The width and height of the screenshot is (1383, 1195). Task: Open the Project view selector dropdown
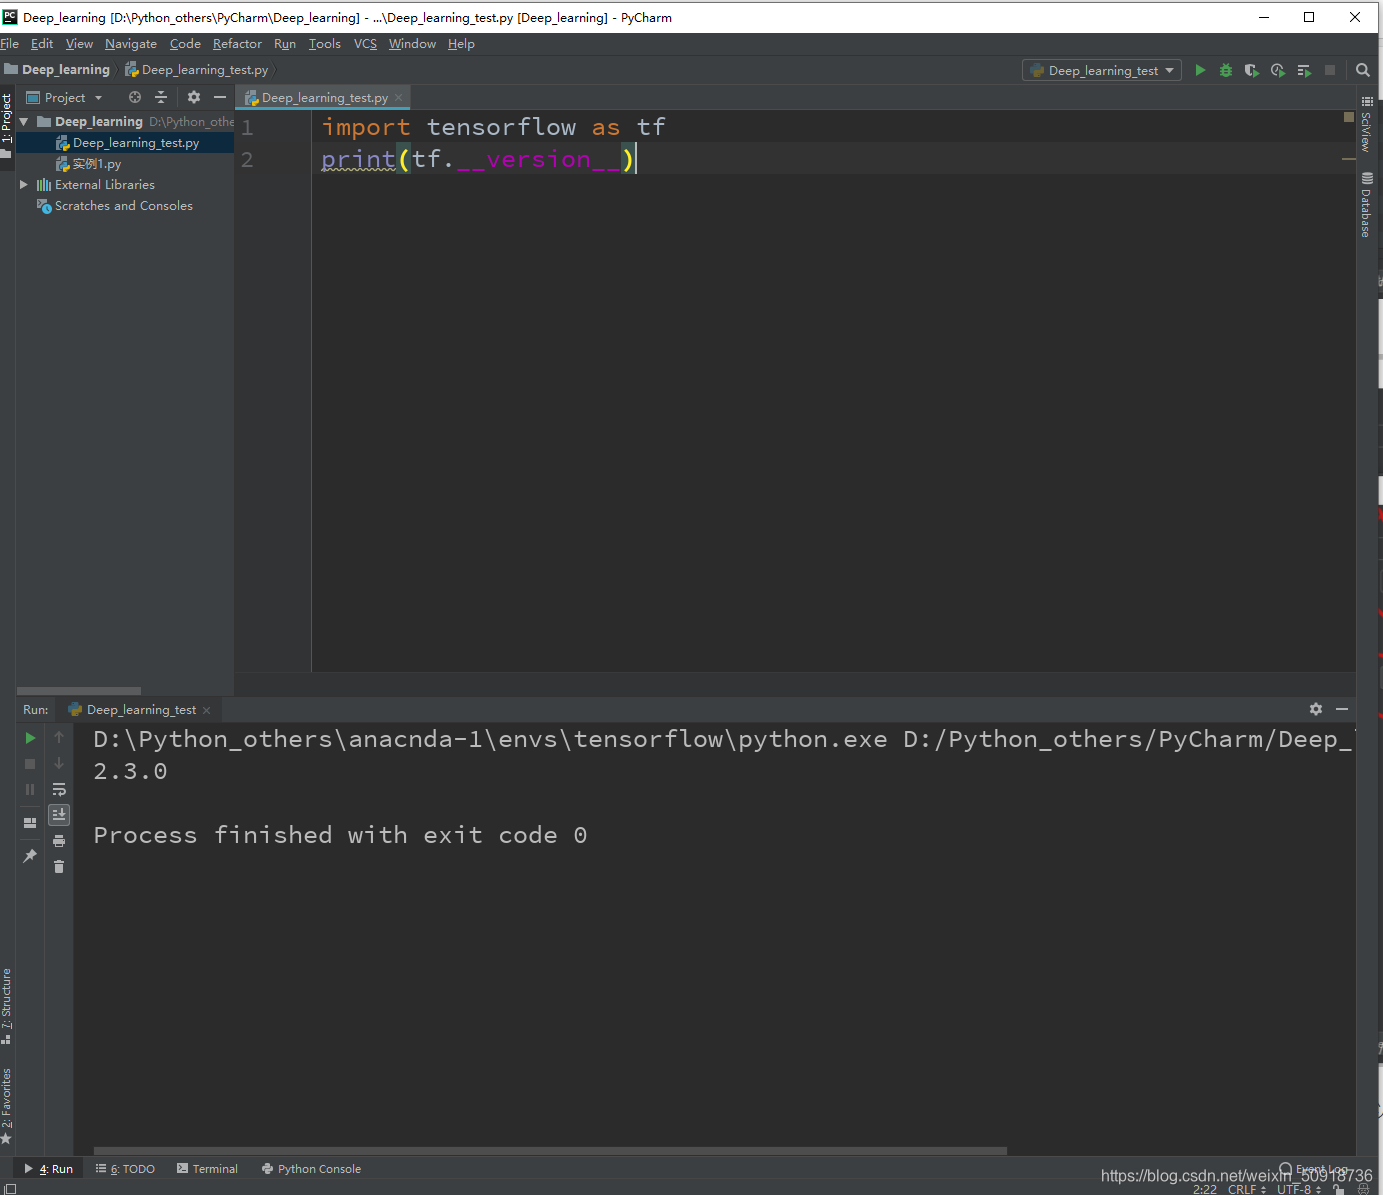click(64, 97)
